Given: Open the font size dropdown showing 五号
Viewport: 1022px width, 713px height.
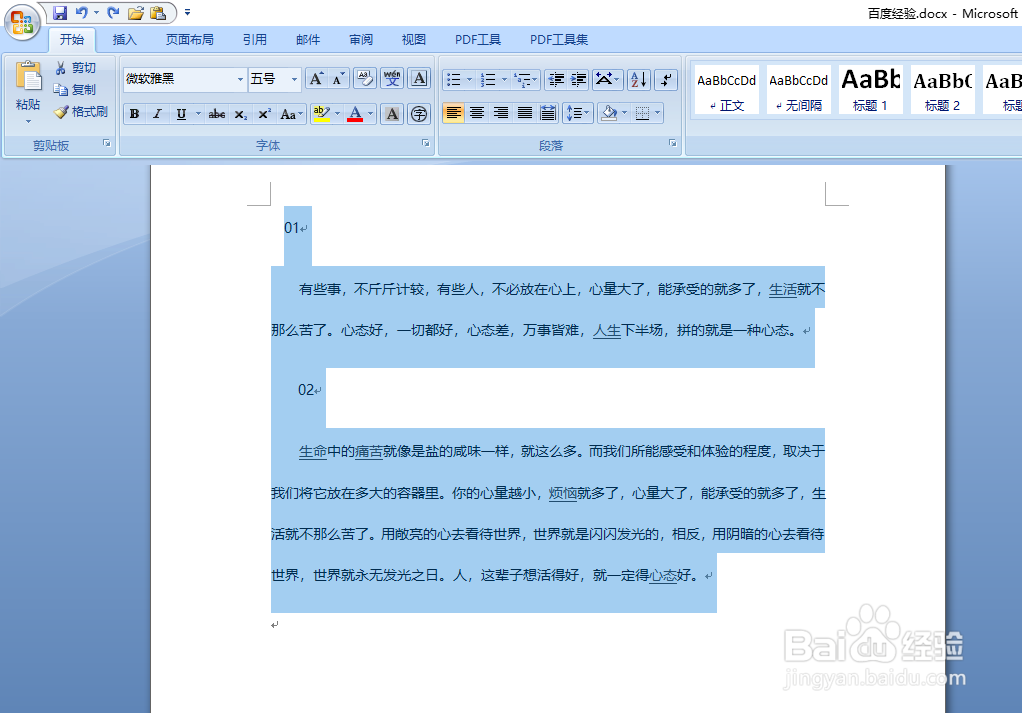Looking at the screenshot, I should (x=294, y=78).
